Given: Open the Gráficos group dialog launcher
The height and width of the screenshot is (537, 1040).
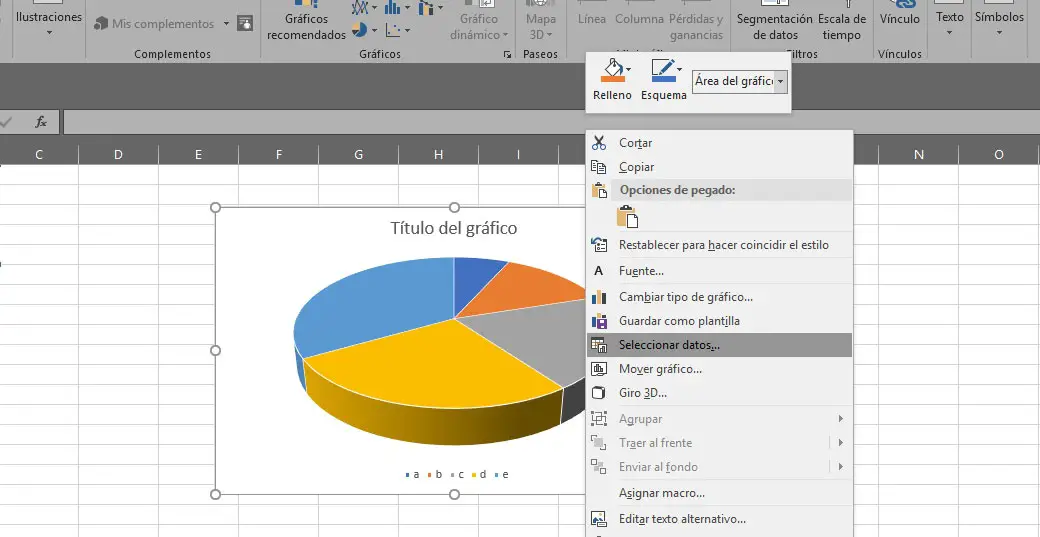Looking at the screenshot, I should tap(507, 55).
